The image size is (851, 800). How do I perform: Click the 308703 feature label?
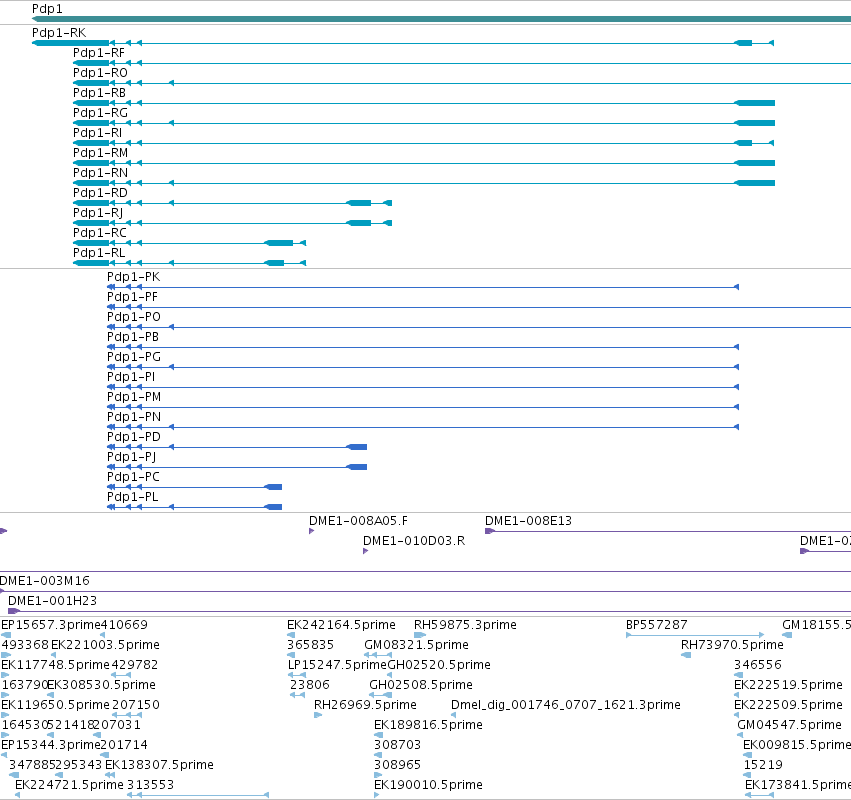(397, 745)
